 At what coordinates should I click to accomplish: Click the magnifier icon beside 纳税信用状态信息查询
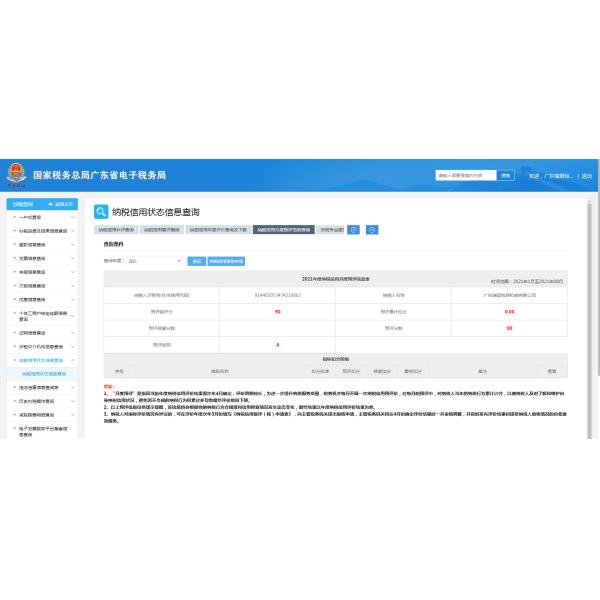[101, 212]
